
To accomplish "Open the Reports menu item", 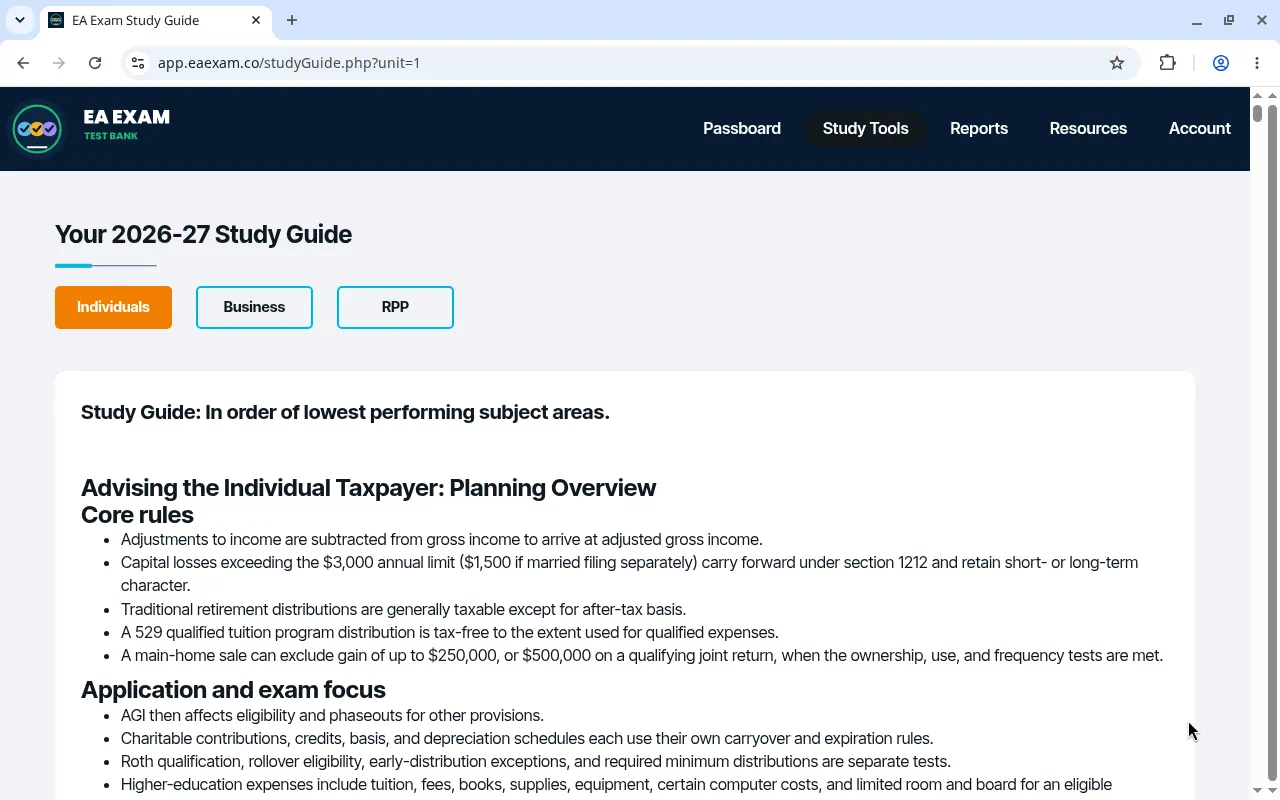I will tap(979, 128).
